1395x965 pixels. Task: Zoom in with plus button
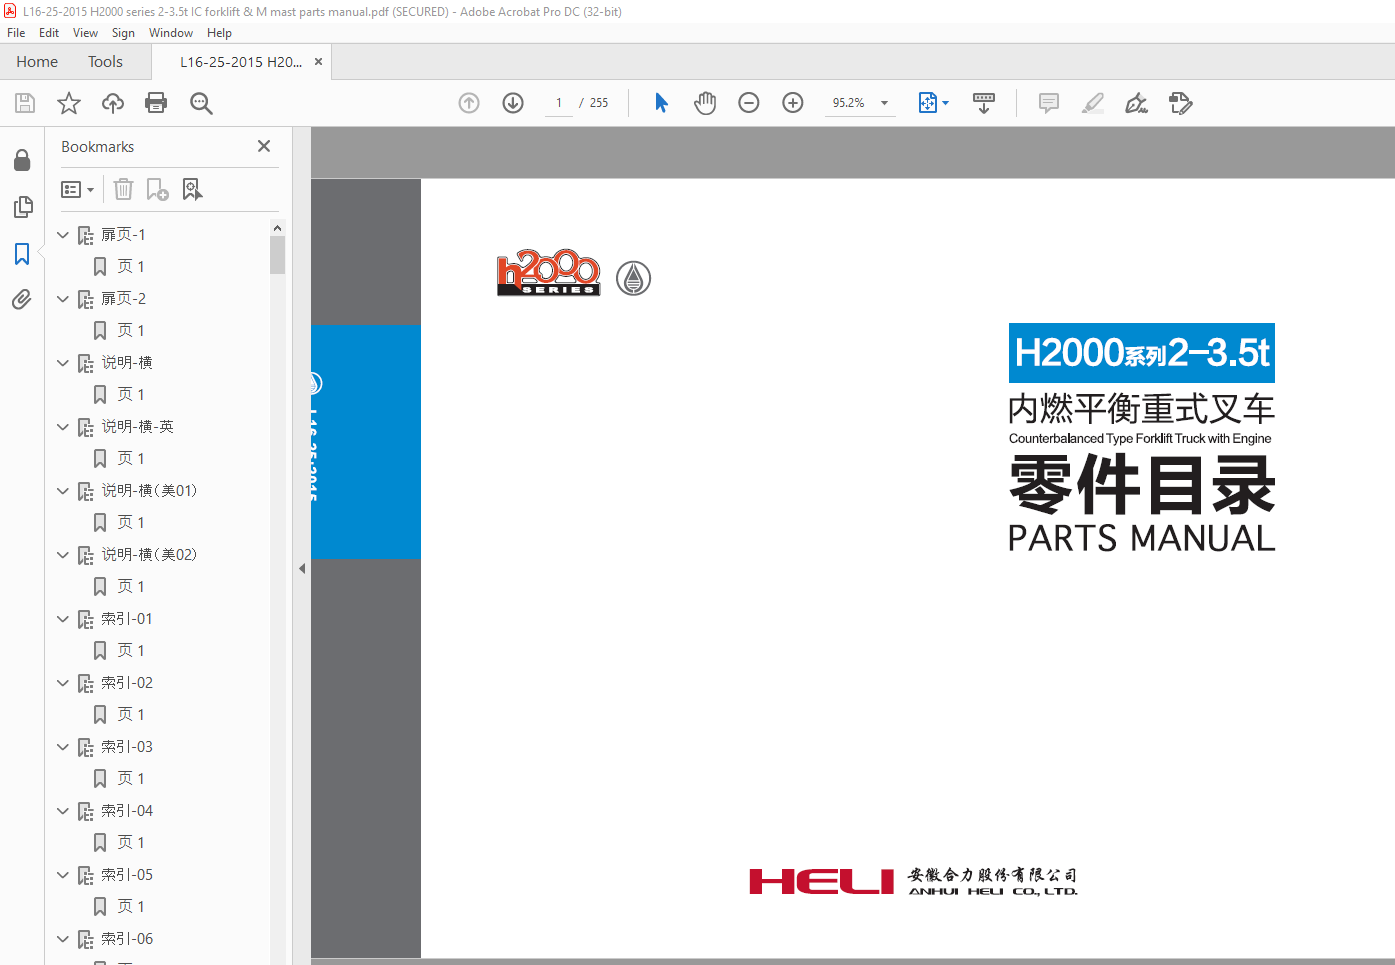click(793, 103)
